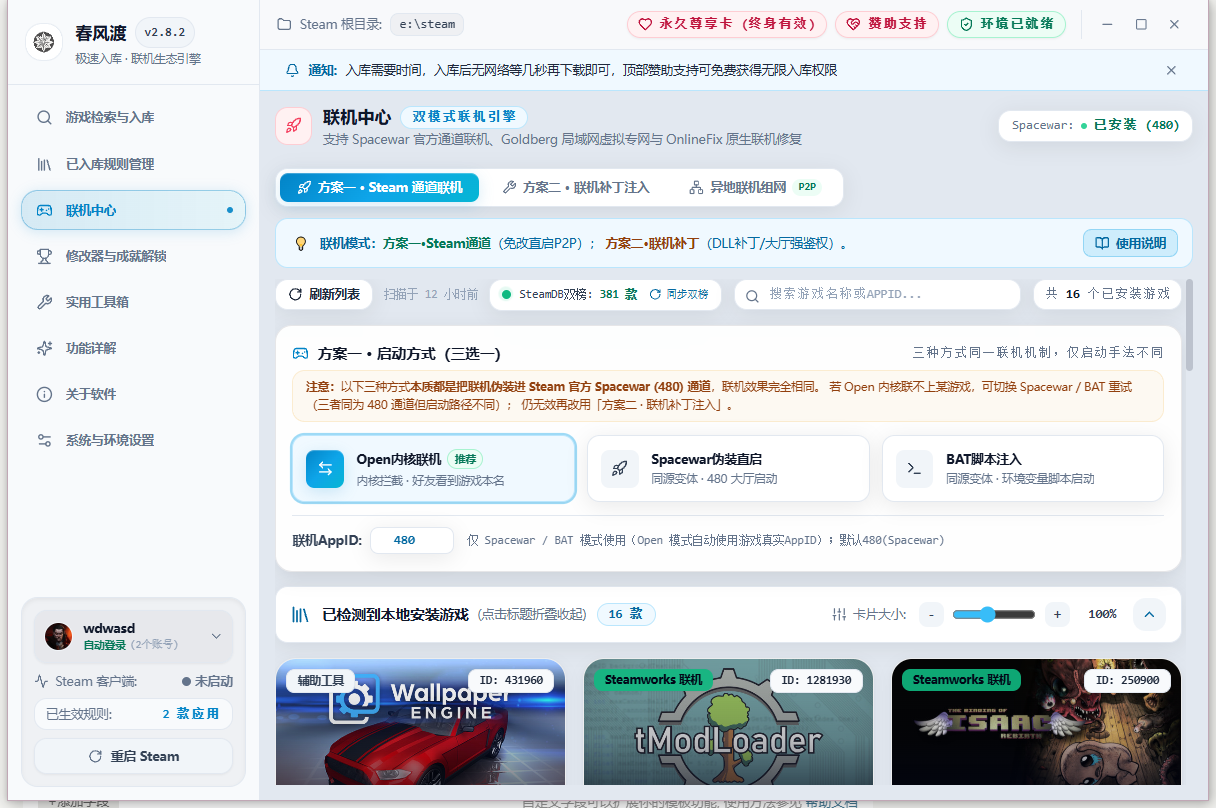Open 系统与环境设置 in the sidebar

tap(133, 440)
